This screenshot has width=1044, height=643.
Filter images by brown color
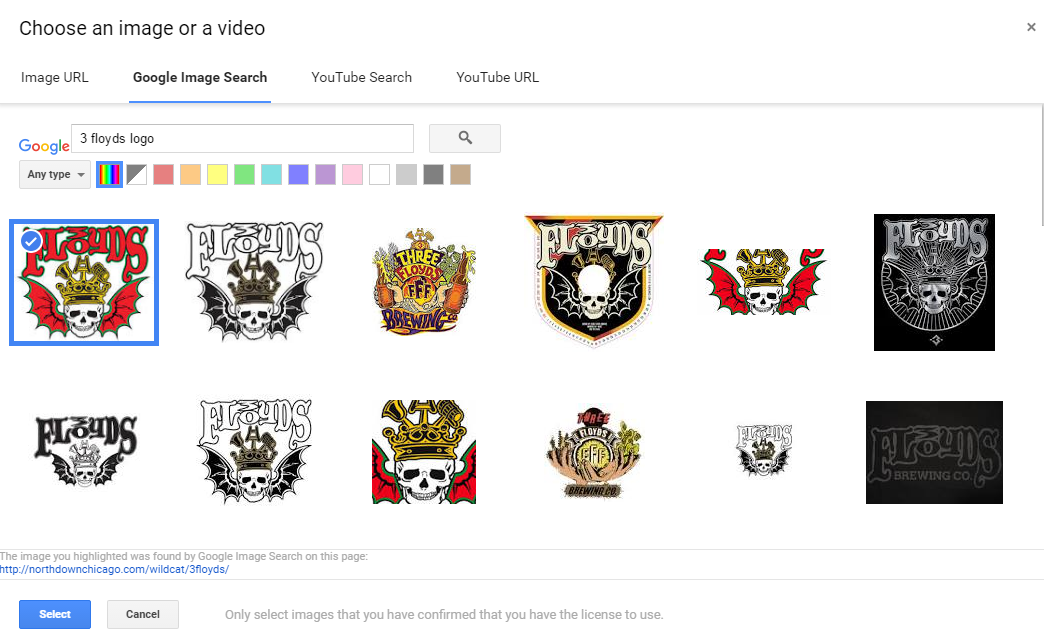[x=460, y=175]
